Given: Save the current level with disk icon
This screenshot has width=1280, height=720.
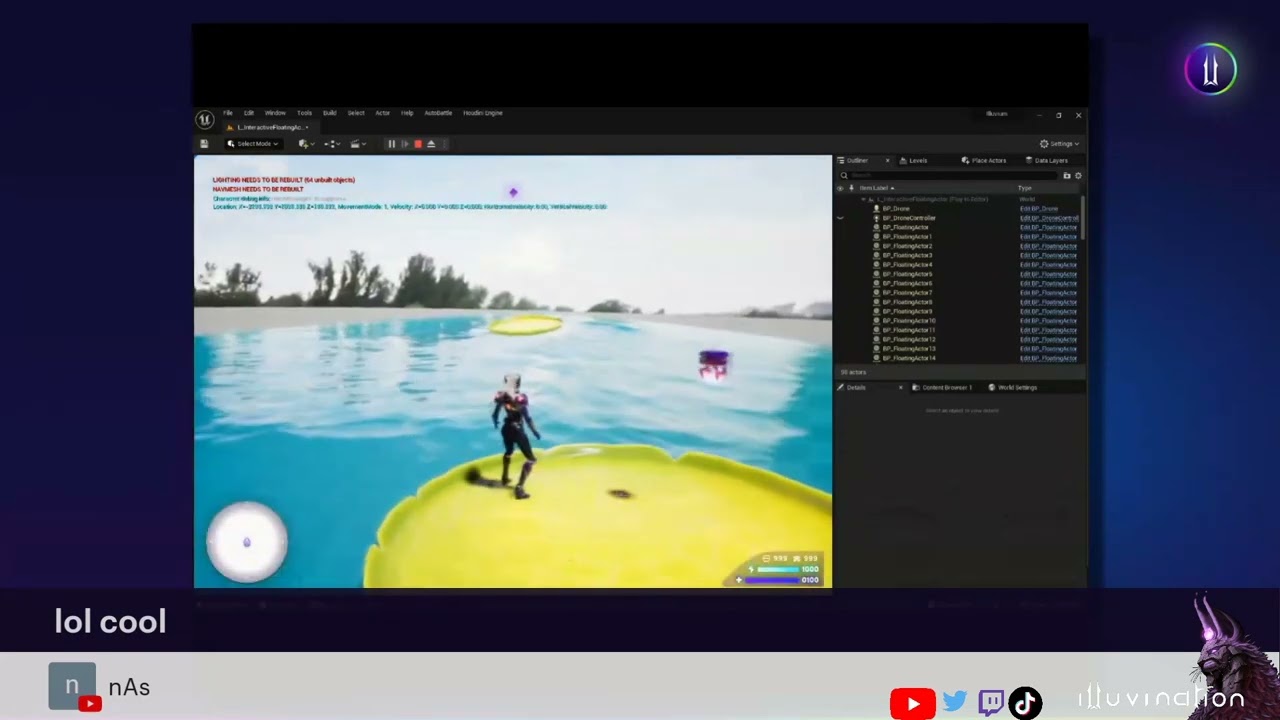Looking at the screenshot, I should click(x=204, y=144).
